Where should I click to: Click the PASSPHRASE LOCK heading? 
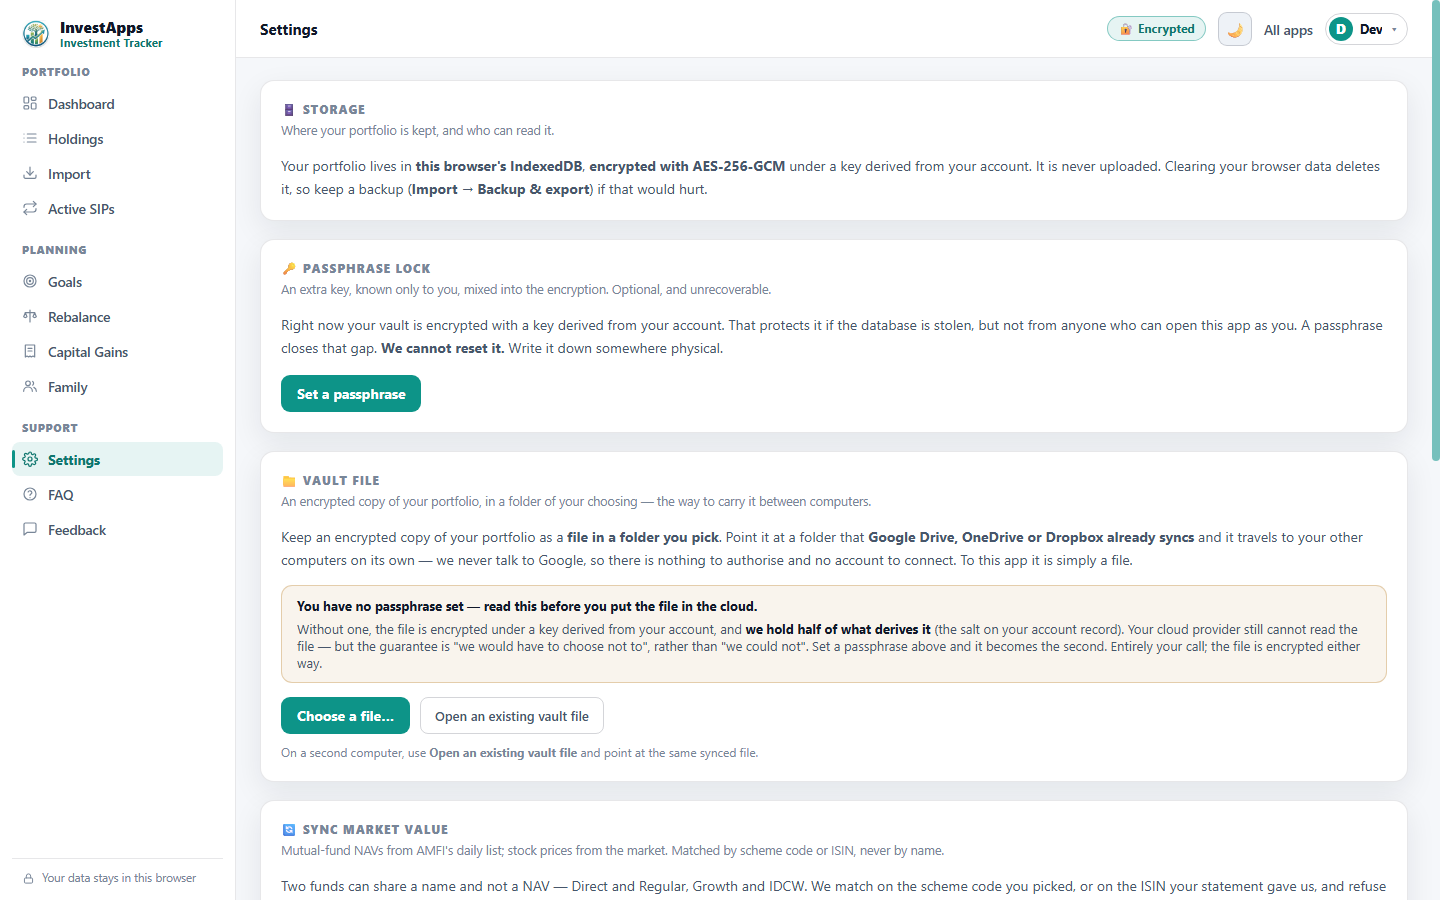(x=366, y=269)
